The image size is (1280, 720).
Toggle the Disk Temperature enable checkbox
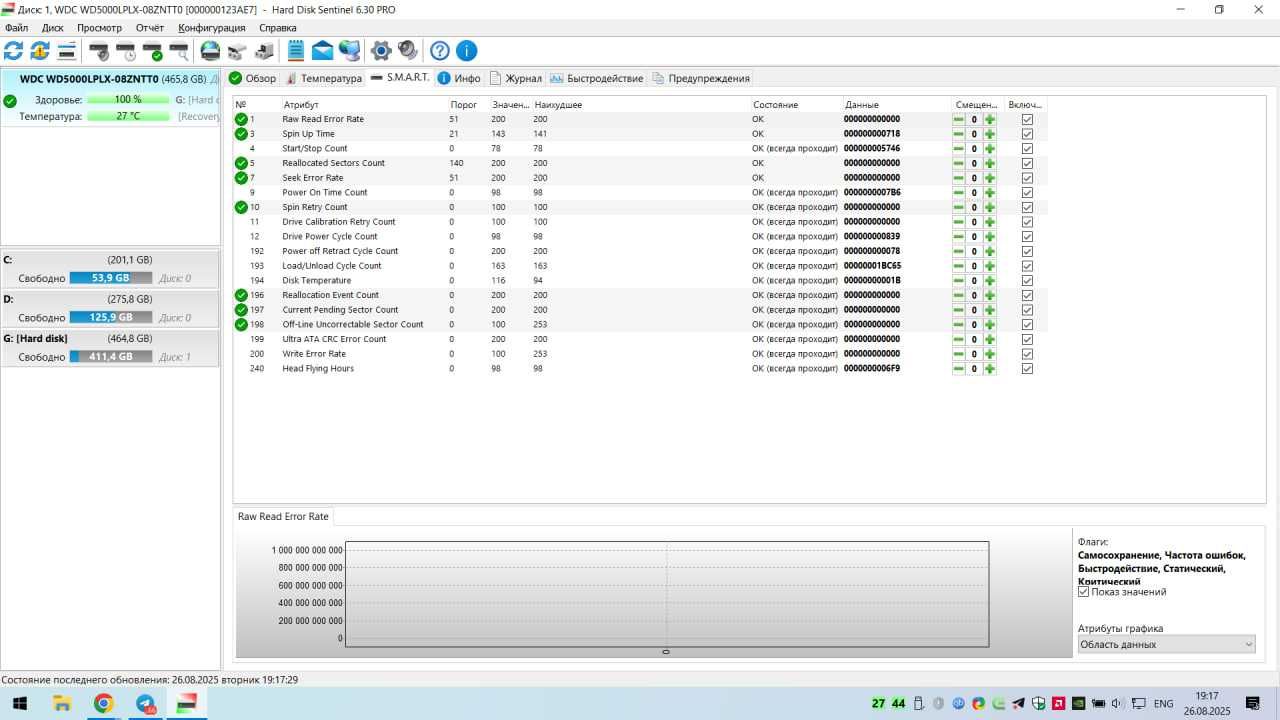coord(1027,281)
